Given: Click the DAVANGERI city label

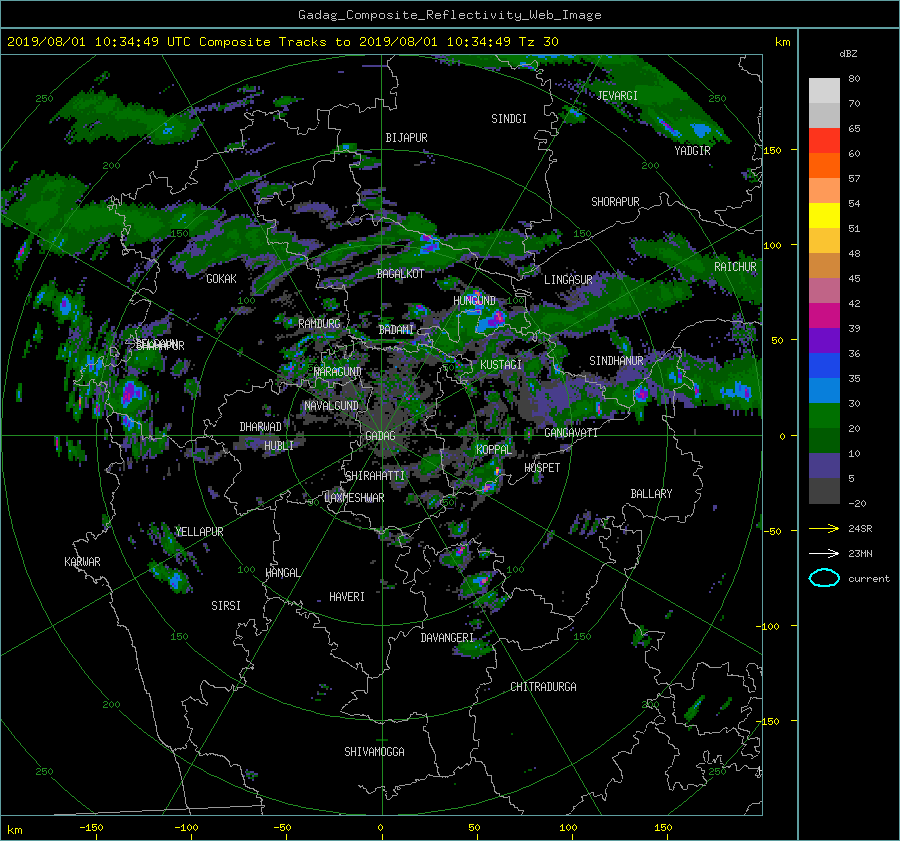Looking at the screenshot, I should click(x=447, y=638).
